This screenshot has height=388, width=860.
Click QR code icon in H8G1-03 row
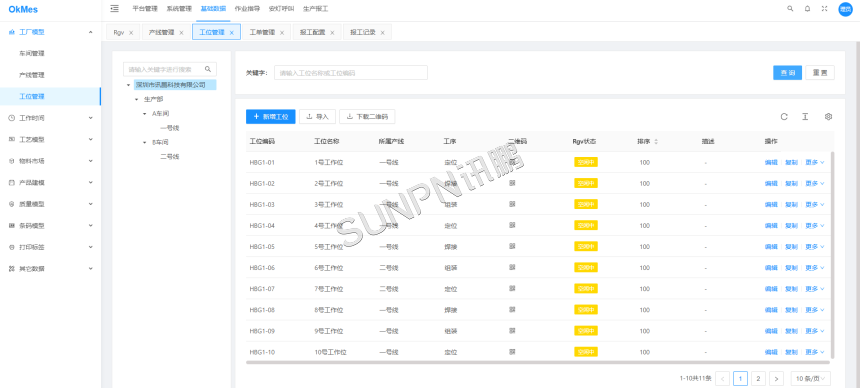point(512,204)
